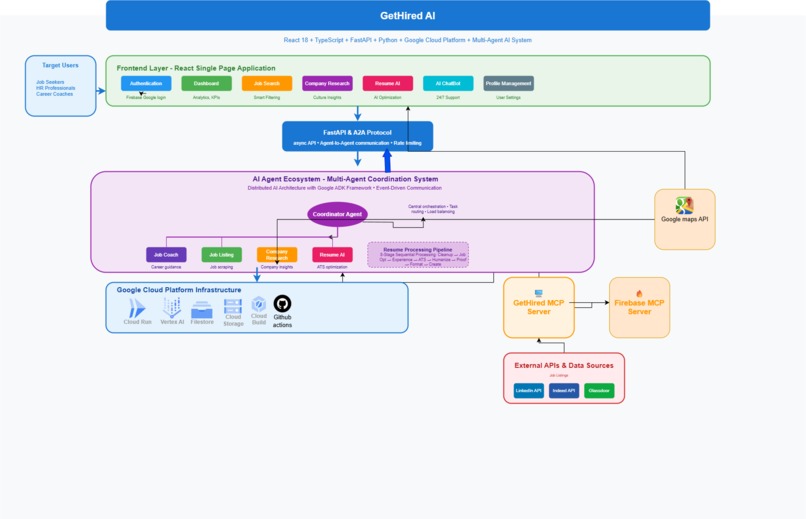Select the Job Coach agent block
The image size is (806, 519).
pyautogui.click(x=166, y=254)
